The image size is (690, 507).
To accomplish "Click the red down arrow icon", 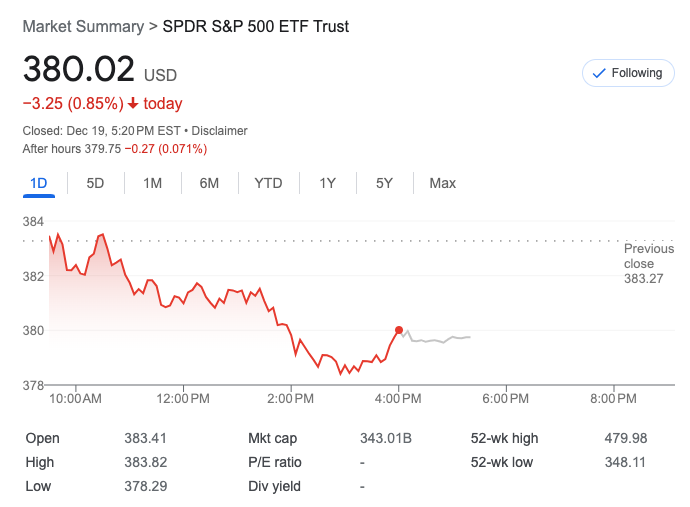I will pos(133,104).
